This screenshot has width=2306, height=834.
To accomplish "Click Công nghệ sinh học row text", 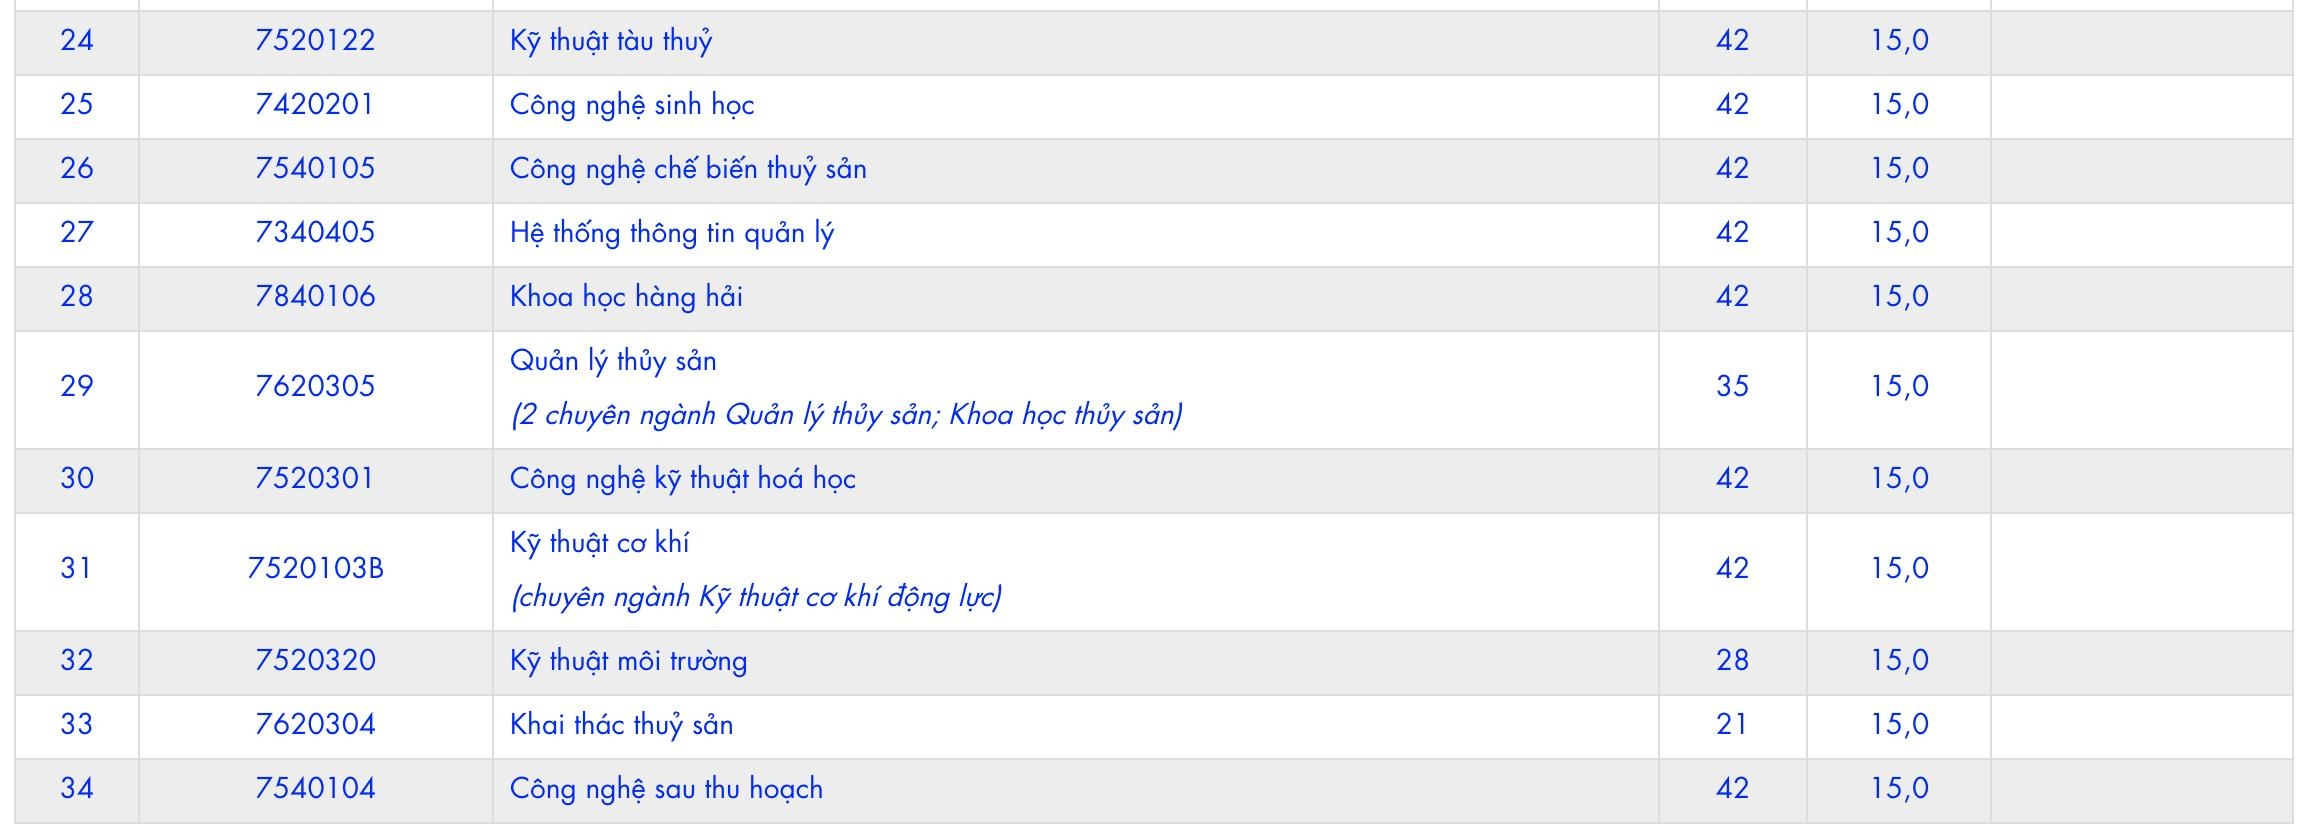I will coord(631,105).
